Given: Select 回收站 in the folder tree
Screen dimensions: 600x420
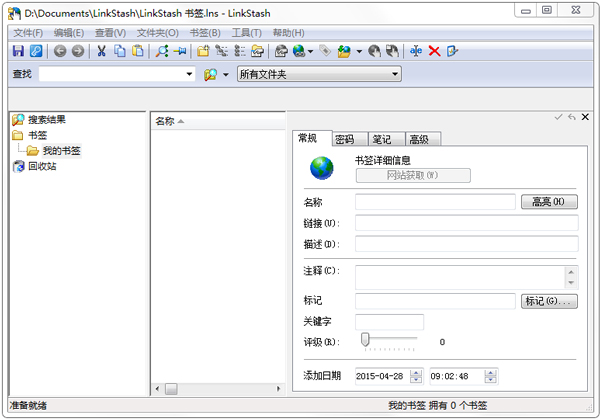Looking at the screenshot, I should pos(42,166).
